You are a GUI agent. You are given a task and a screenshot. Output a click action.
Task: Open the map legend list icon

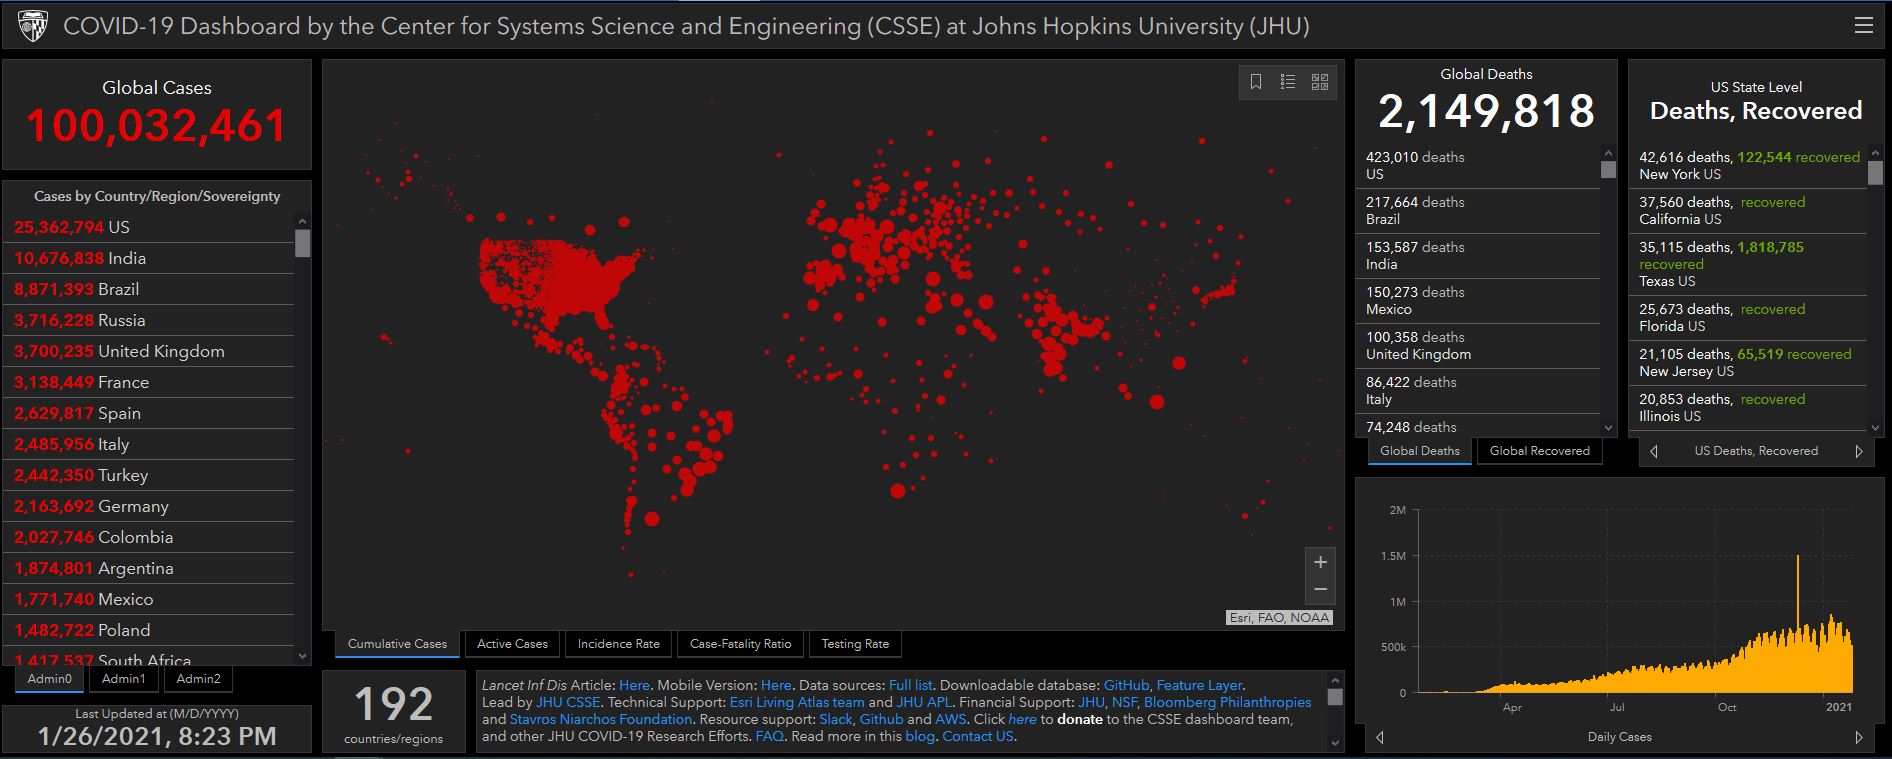(x=1288, y=82)
